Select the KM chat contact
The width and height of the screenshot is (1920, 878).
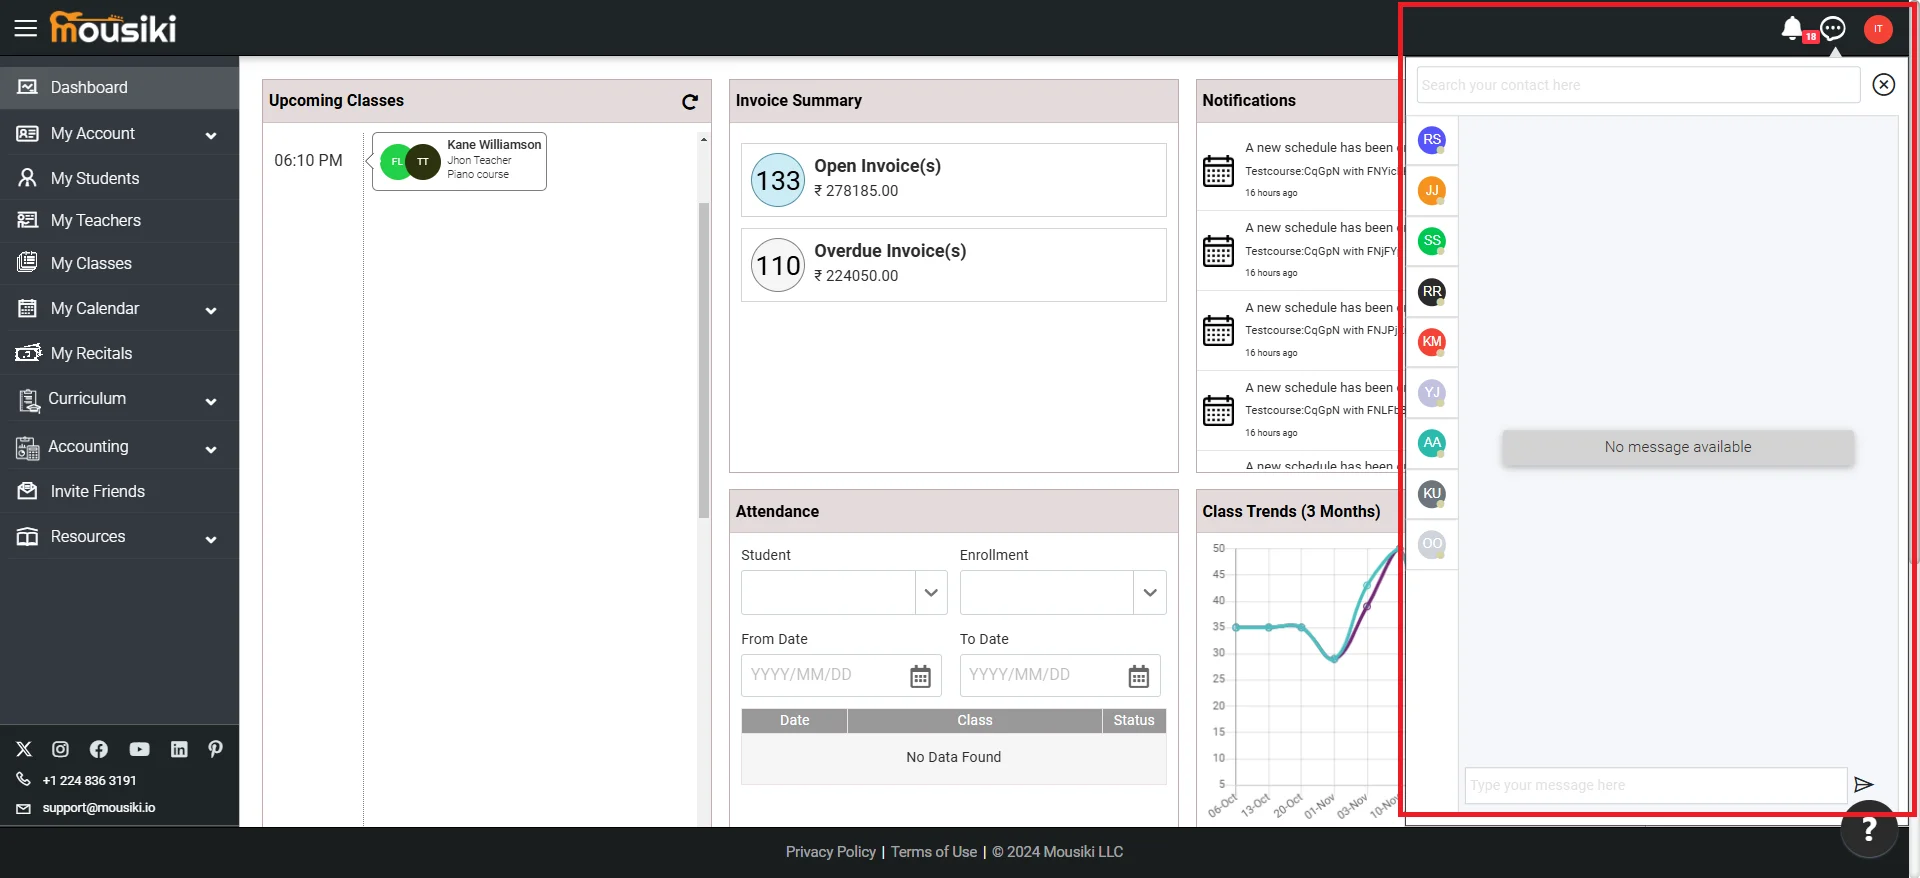click(1432, 342)
